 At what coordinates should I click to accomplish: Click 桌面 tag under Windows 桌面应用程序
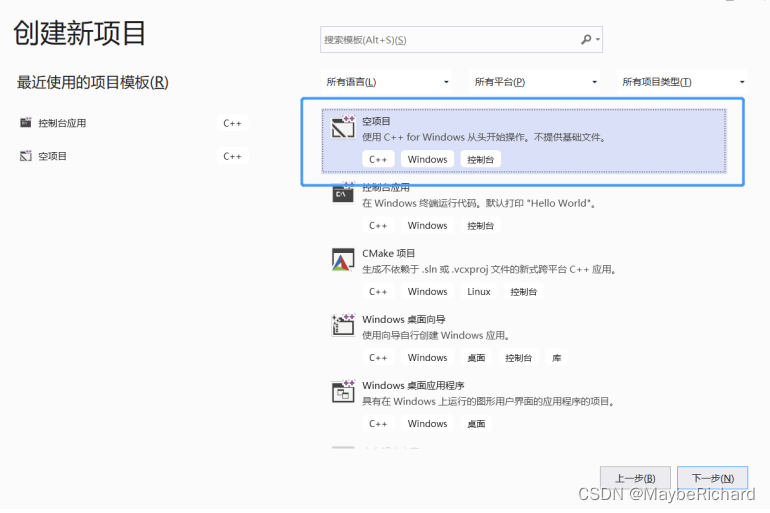pos(476,424)
